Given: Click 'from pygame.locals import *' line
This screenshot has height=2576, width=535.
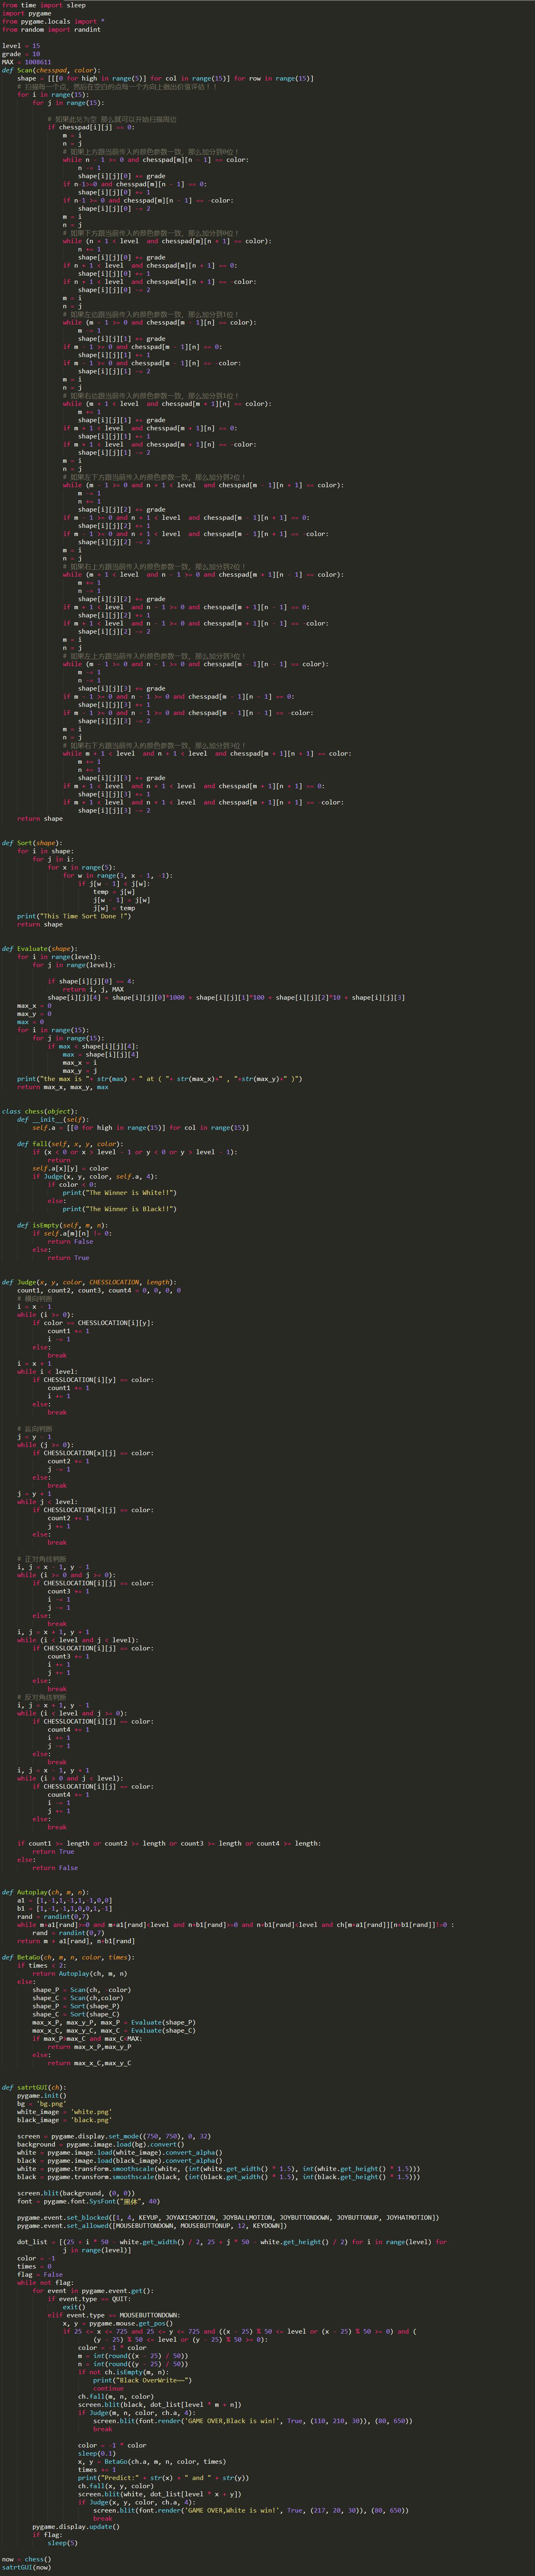Looking at the screenshot, I should tap(53, 21).
